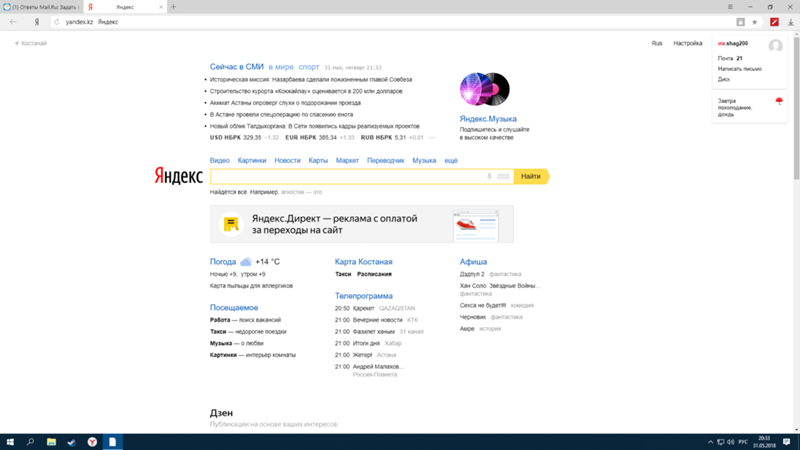Open the Новости service link

tap(287, 160)
